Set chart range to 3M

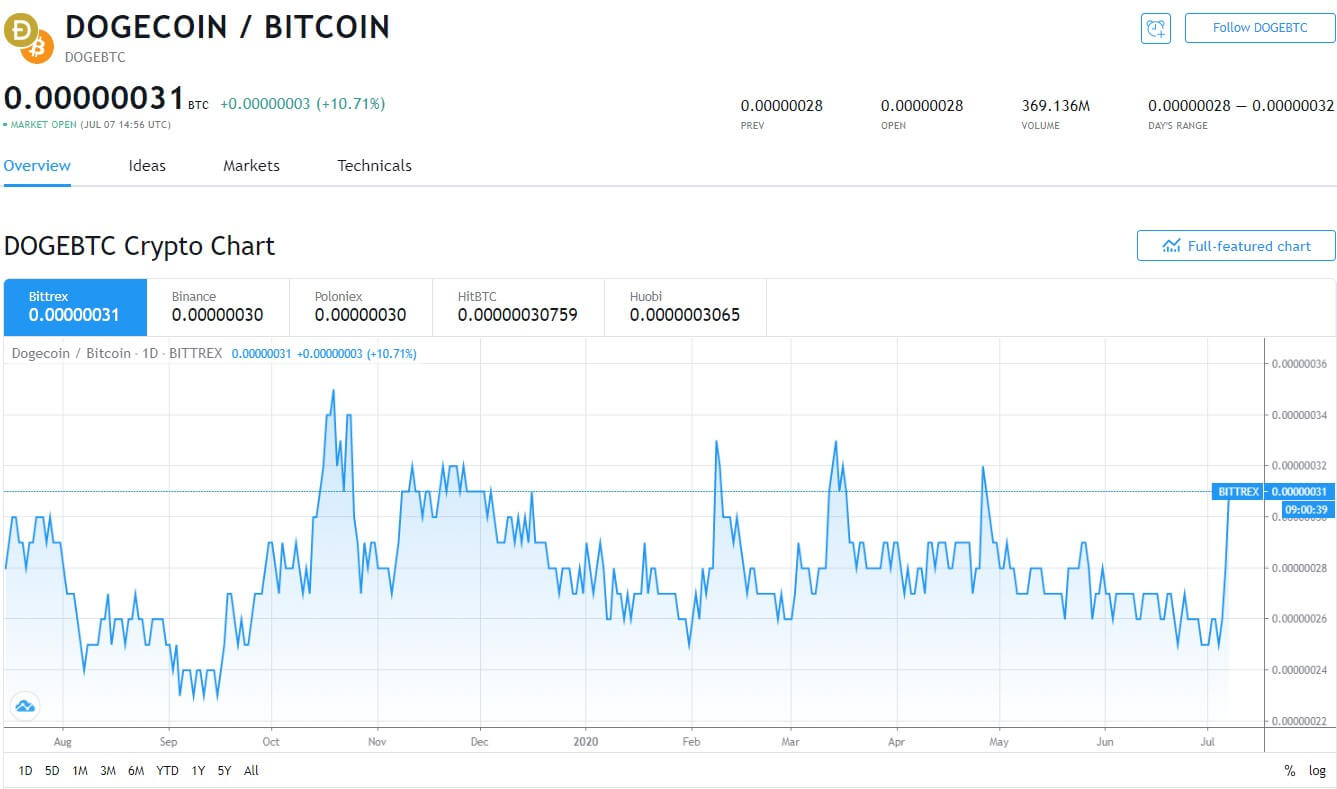(108, 771)
